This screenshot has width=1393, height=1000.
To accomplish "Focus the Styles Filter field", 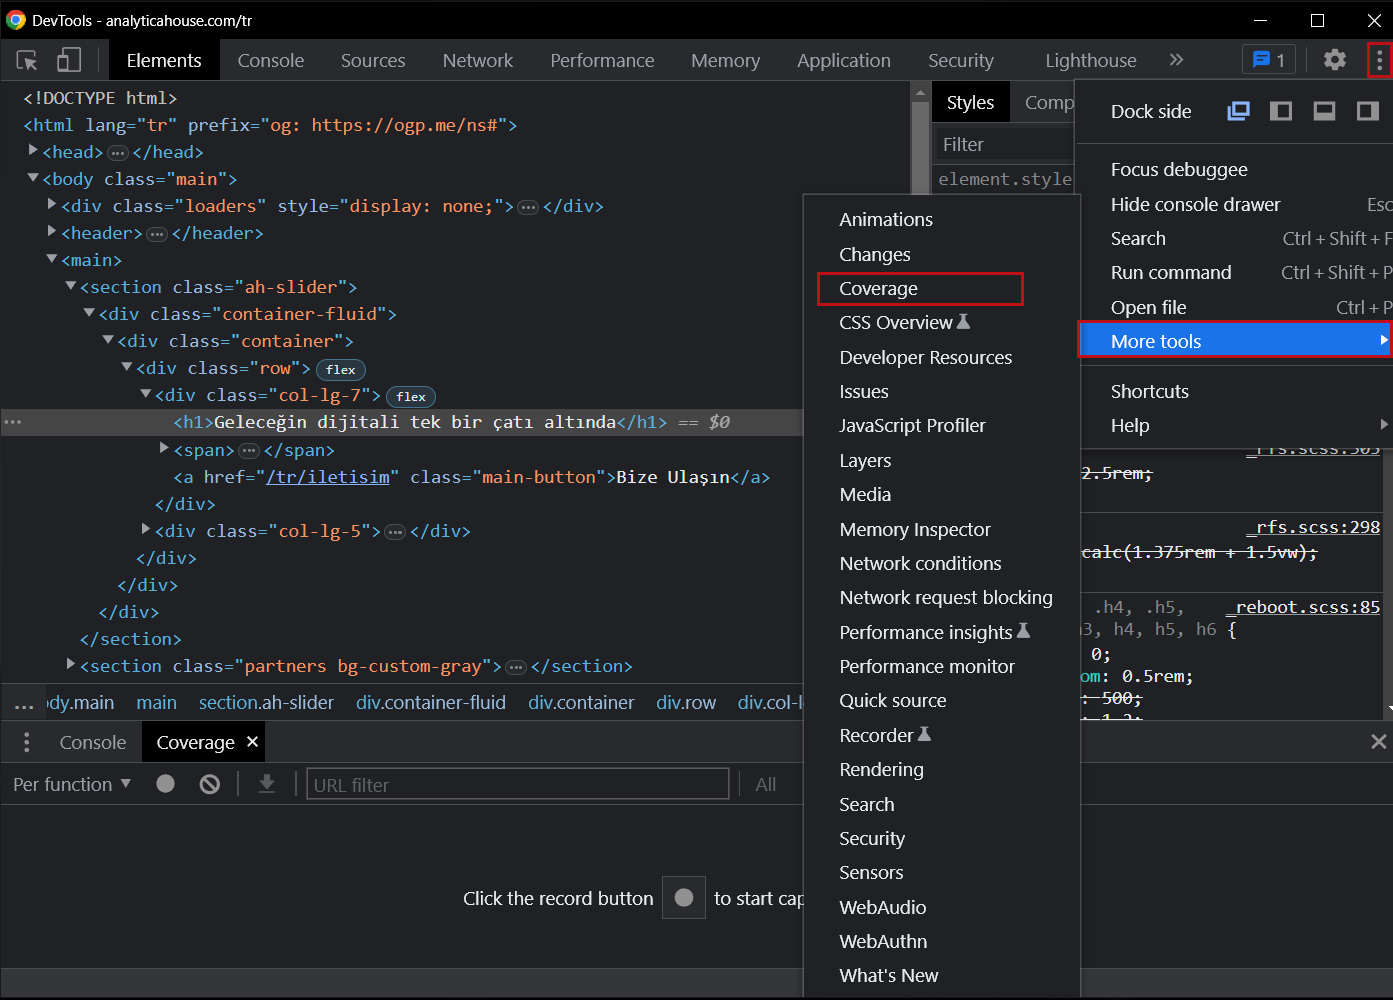I will point(1005,145).
